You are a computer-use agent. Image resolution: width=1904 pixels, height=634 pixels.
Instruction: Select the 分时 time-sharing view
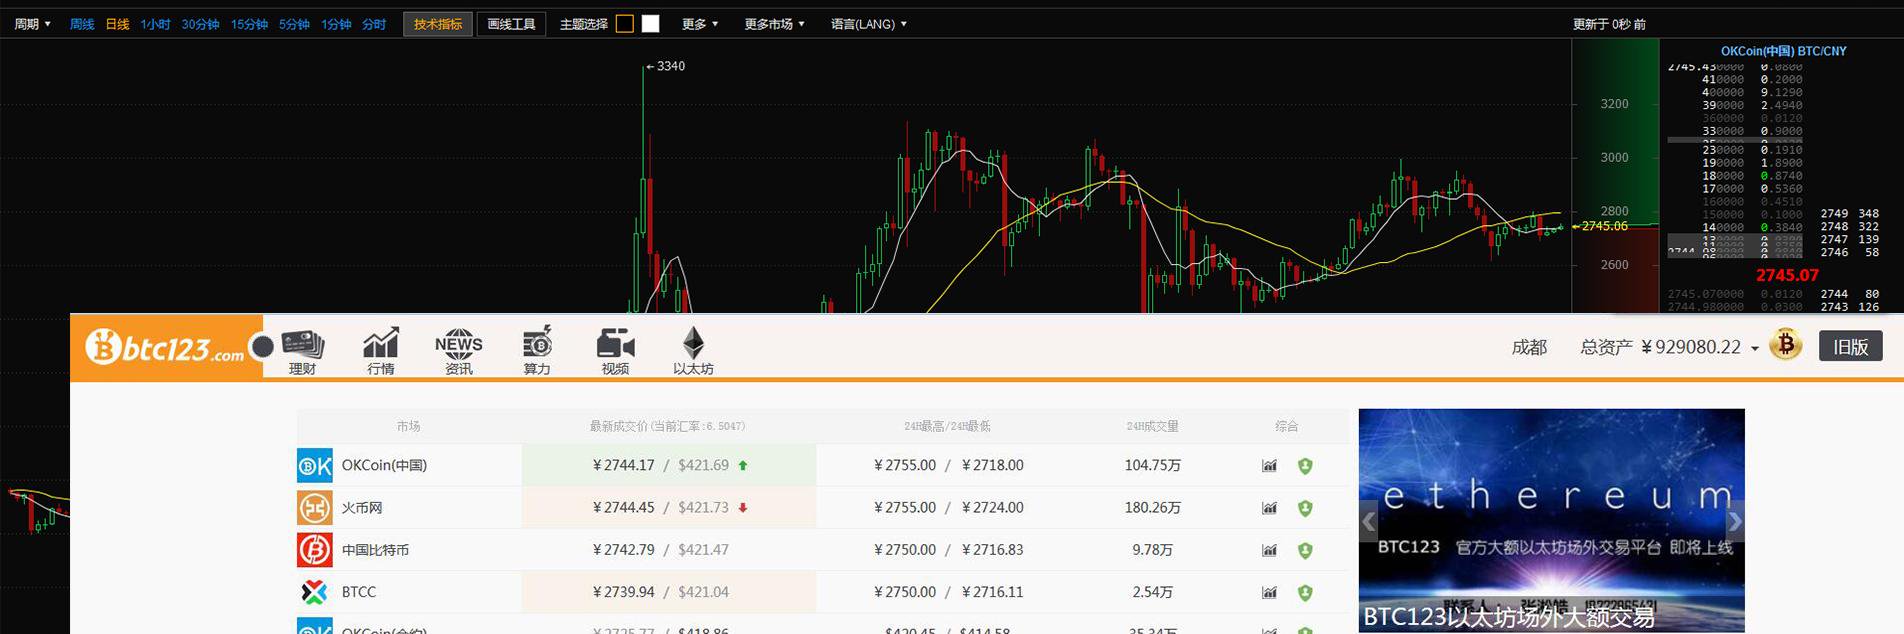tap(374, 24)
